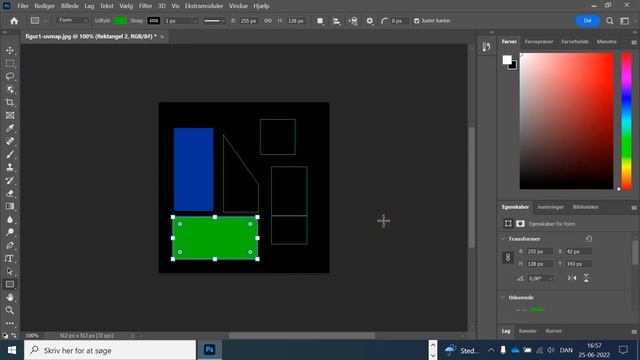Click the rainbow hue slider
640x360 pixels.
tap(627, 121)
